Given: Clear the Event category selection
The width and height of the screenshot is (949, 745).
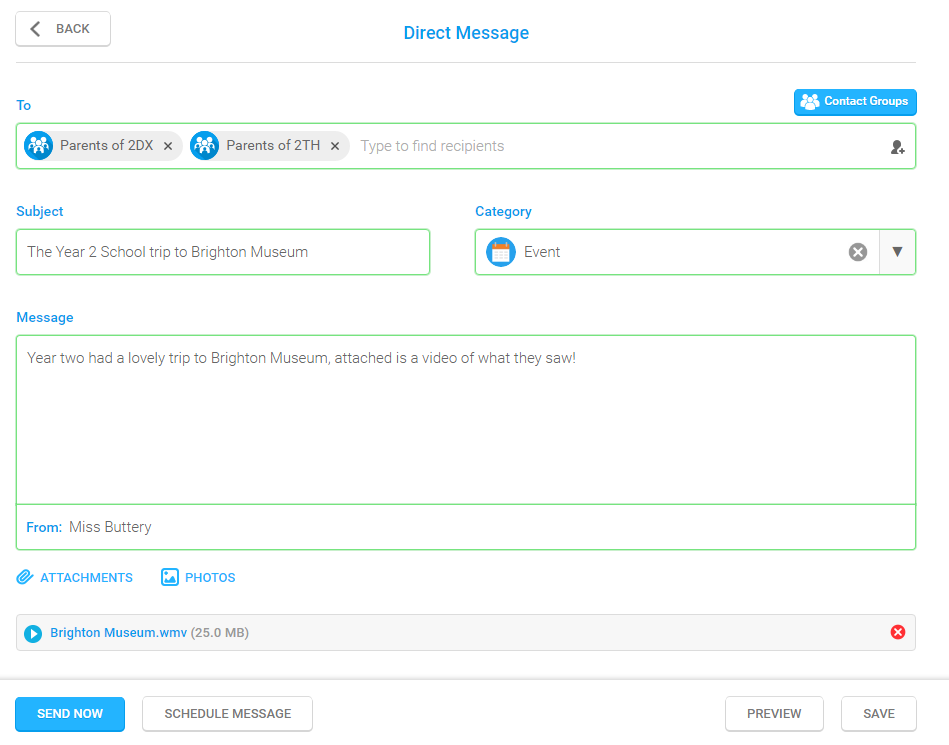Looking at the screenshot, I should 858,252.
